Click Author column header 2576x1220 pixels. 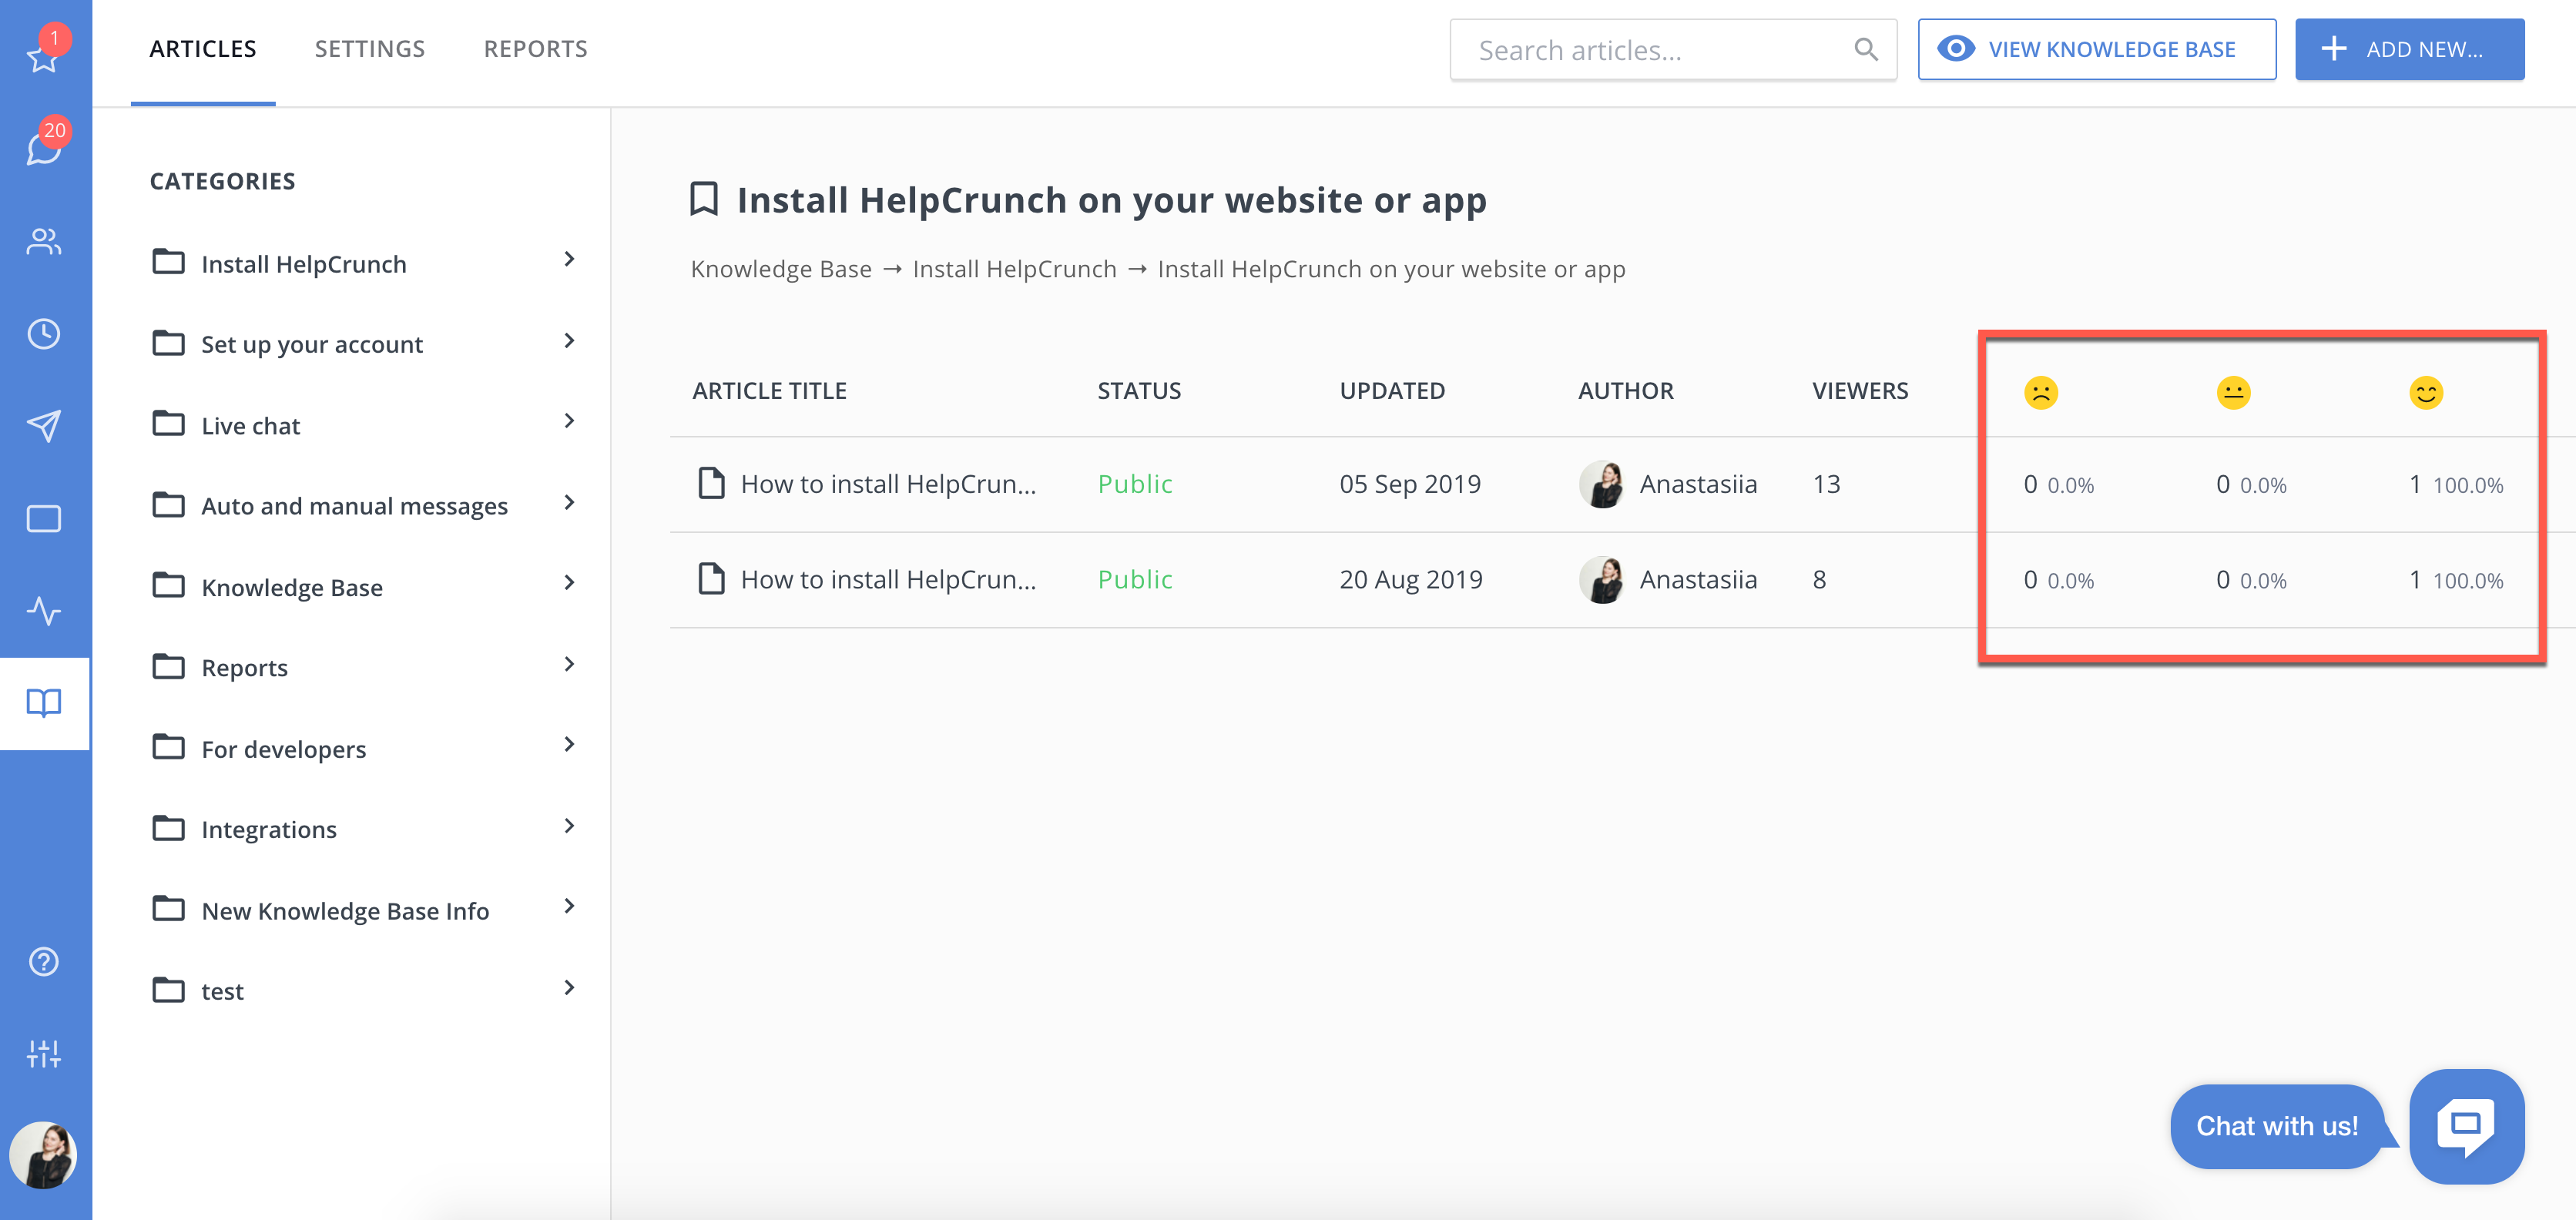[1625, 391]
